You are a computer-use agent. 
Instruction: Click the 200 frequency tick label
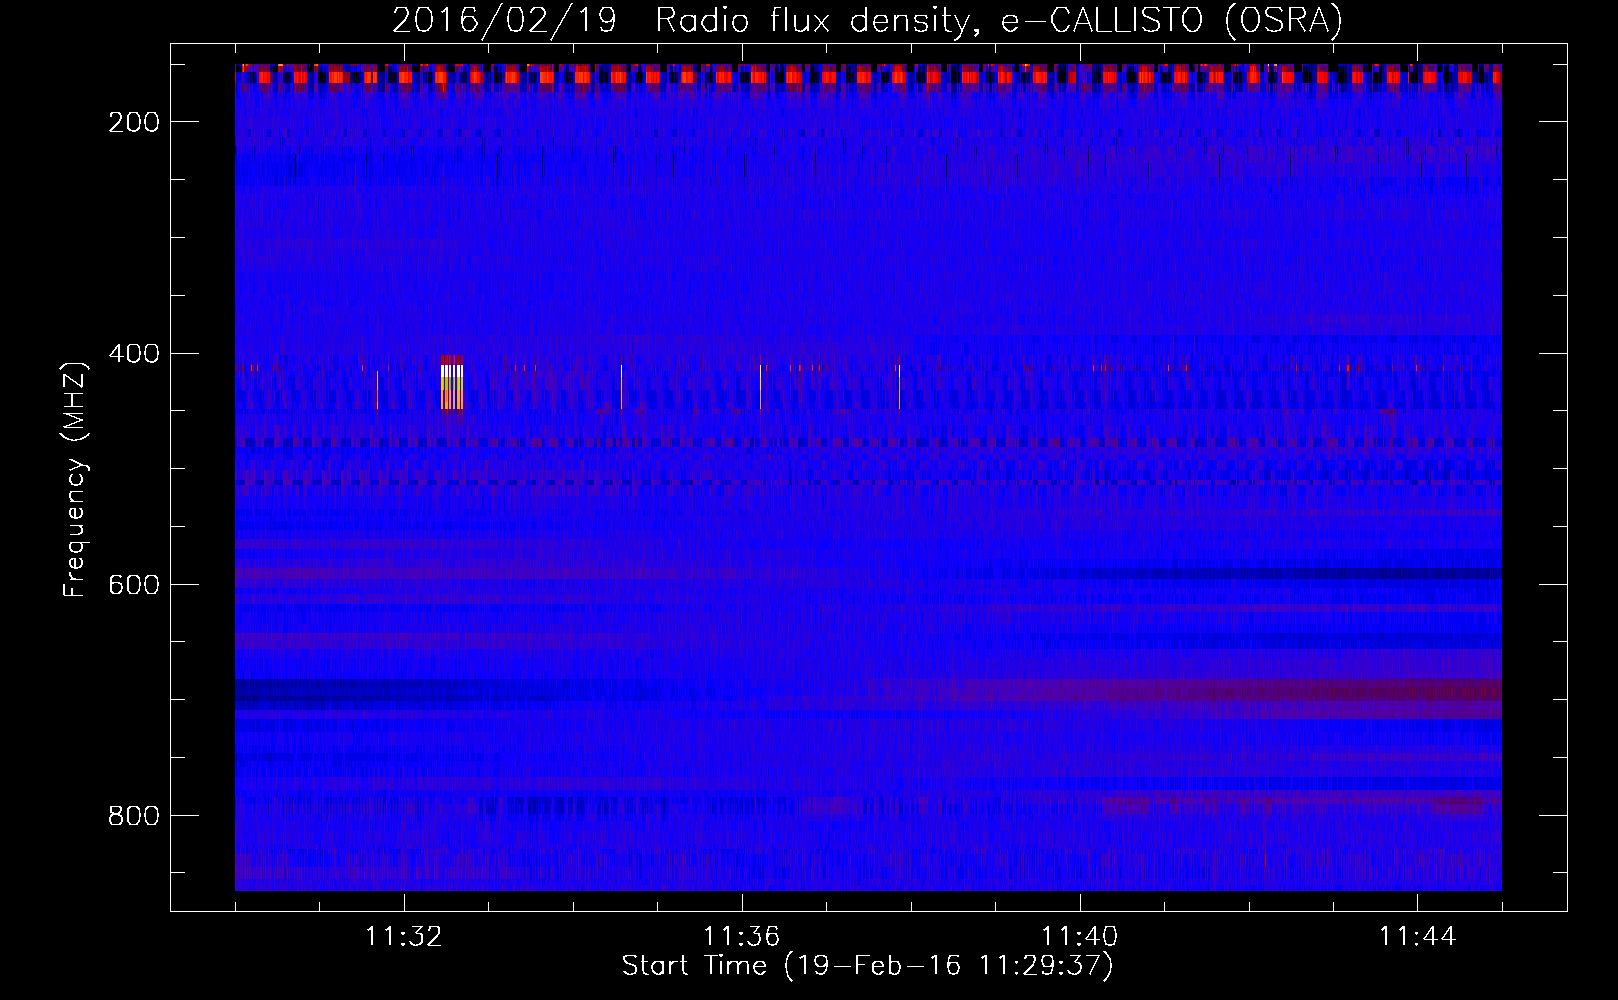[x=134, y=122]
